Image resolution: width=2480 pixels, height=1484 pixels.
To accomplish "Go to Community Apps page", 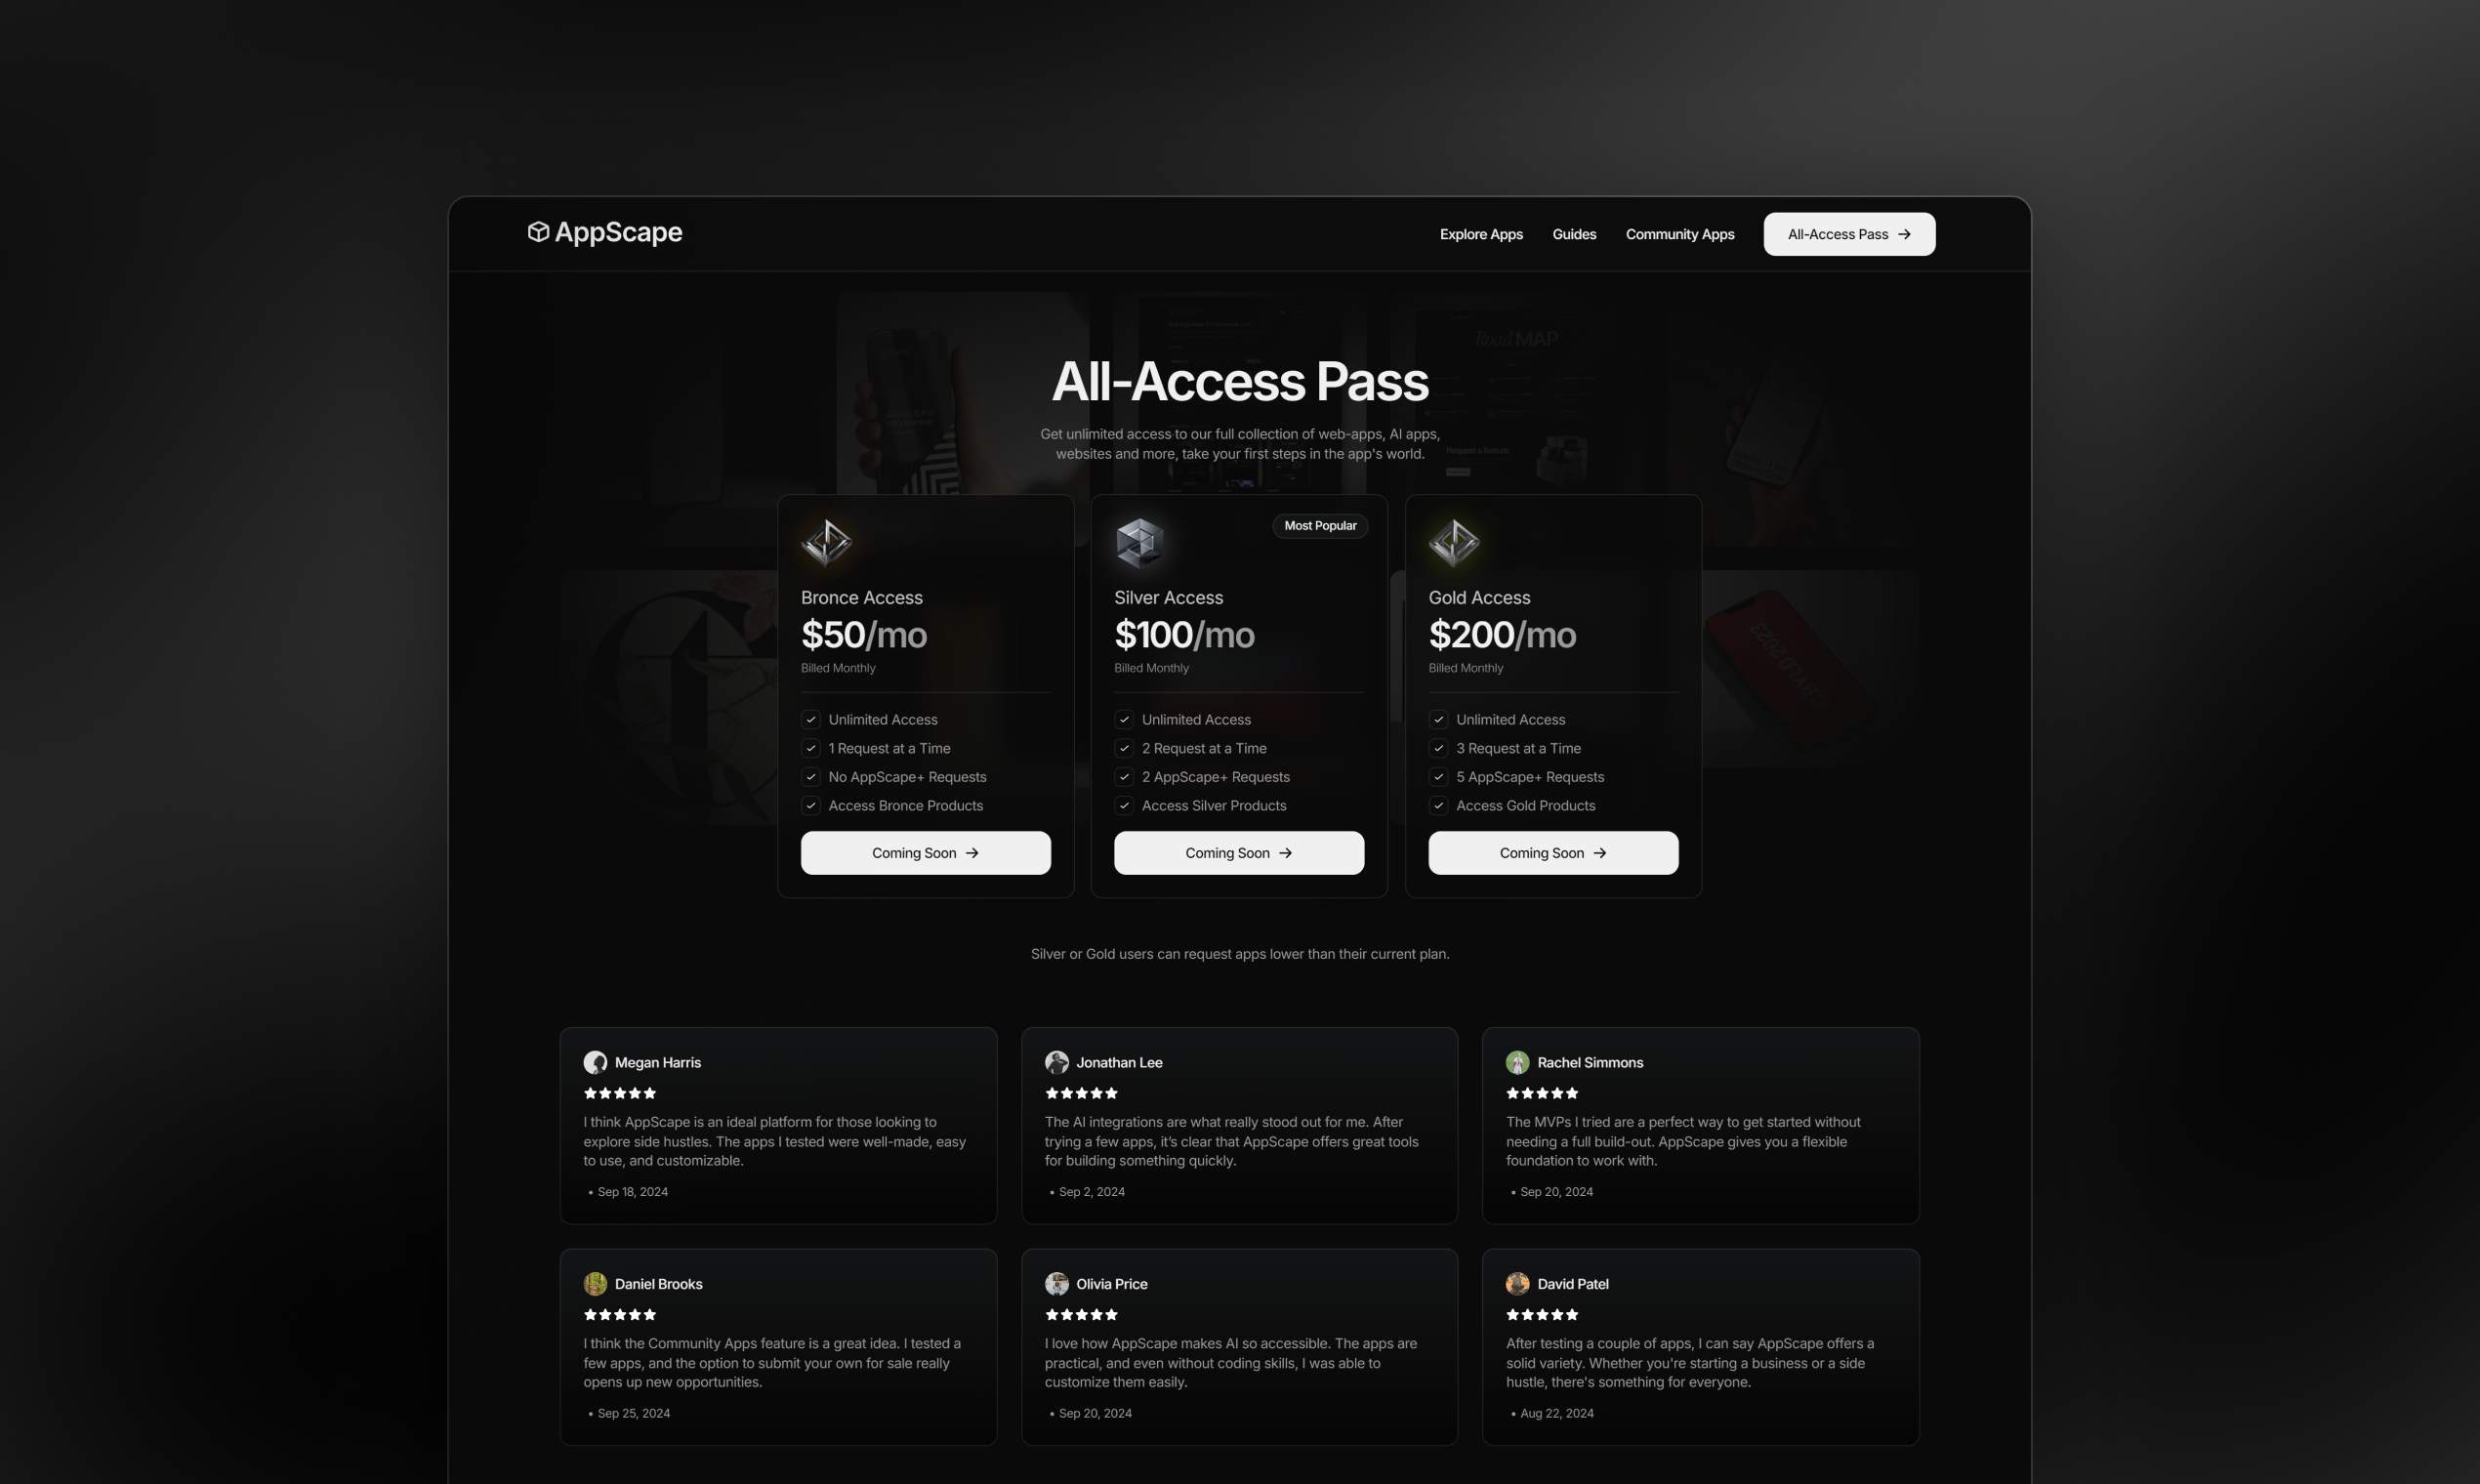I will 1680,234.
